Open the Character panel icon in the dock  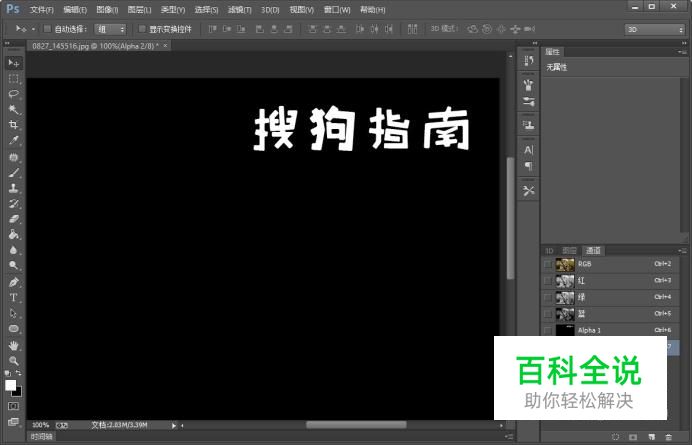(x=528, y=150)
